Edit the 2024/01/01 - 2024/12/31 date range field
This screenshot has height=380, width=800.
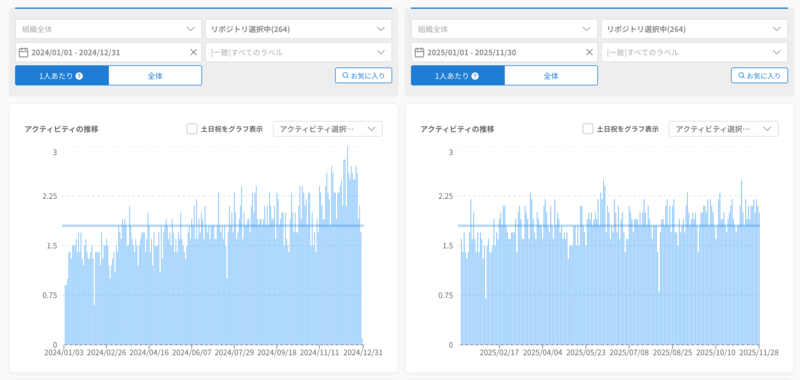(x=108, y=52)
